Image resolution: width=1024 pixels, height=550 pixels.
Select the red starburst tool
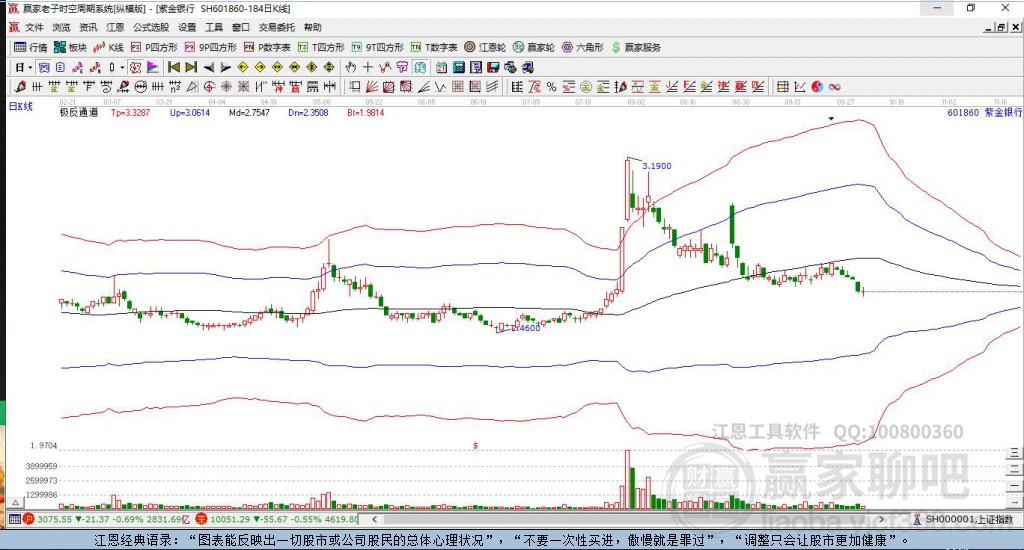pos(227,86)
